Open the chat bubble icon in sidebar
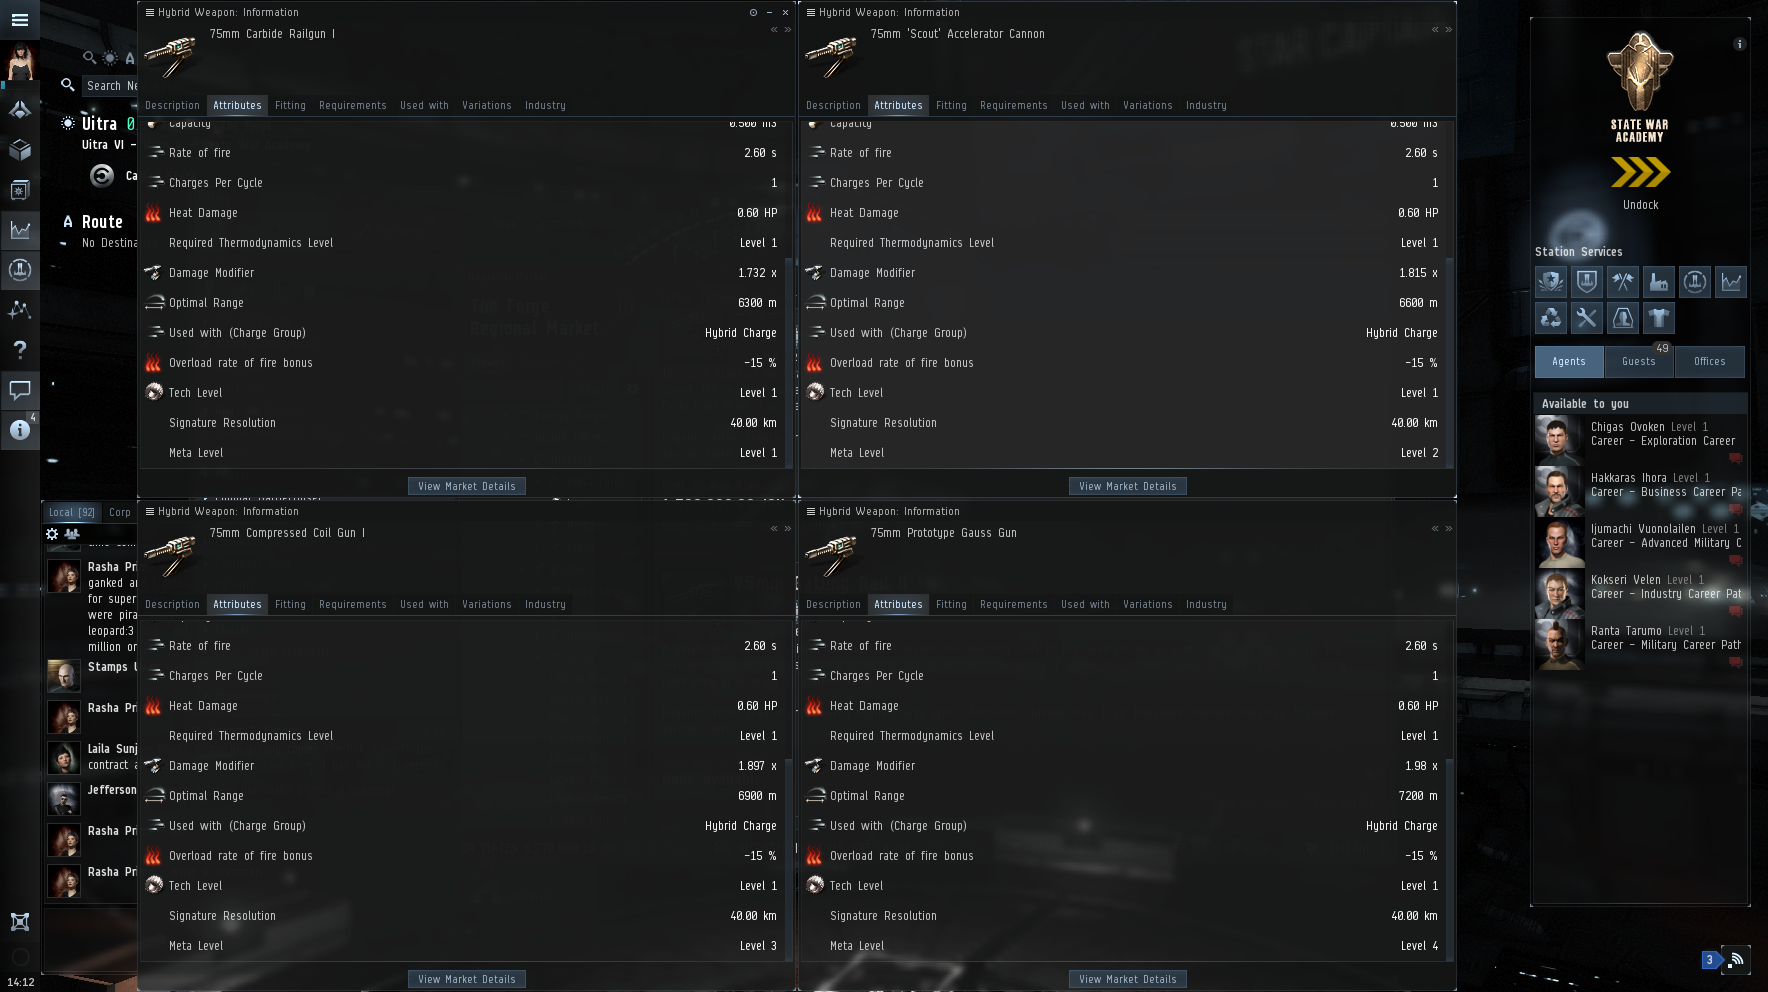1768x992 pixels. point(20,390)
